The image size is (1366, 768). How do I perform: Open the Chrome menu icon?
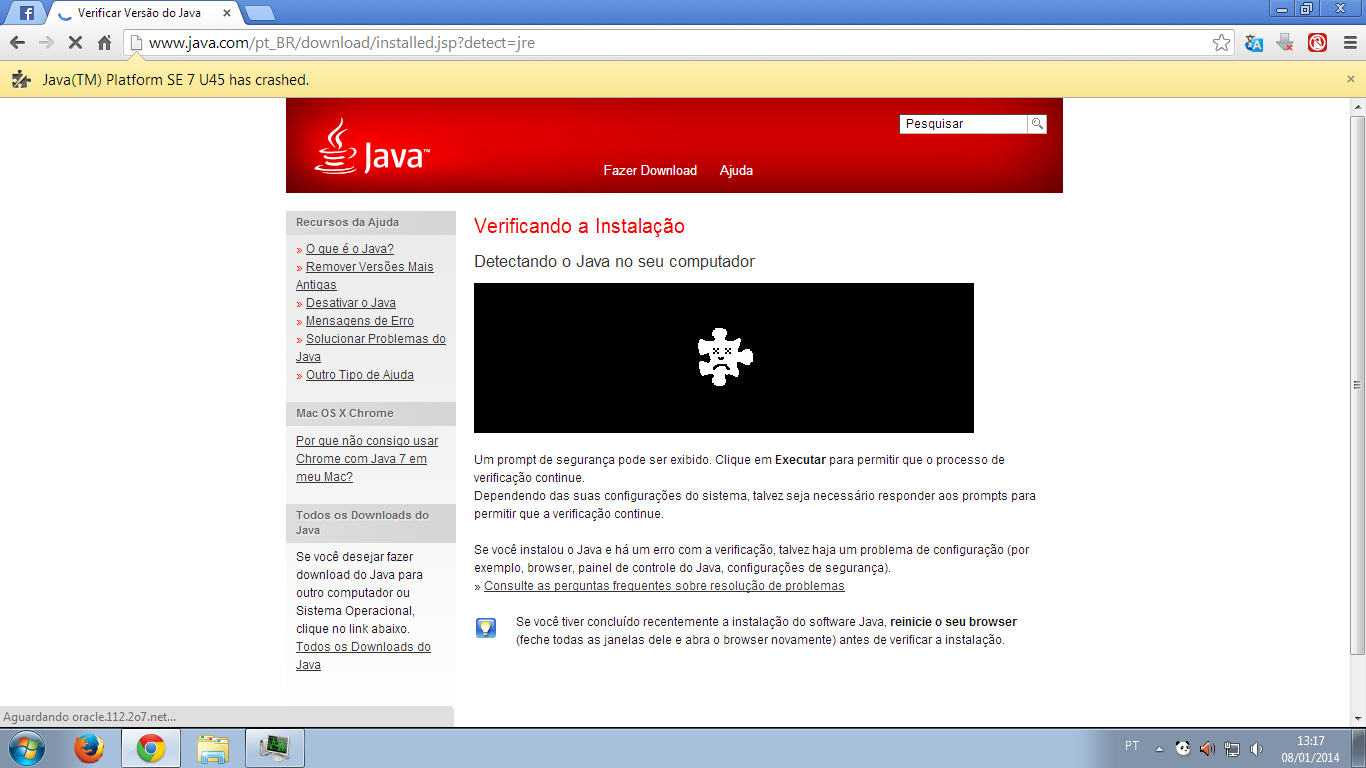pyautogui.click(x=1348, y=43)
